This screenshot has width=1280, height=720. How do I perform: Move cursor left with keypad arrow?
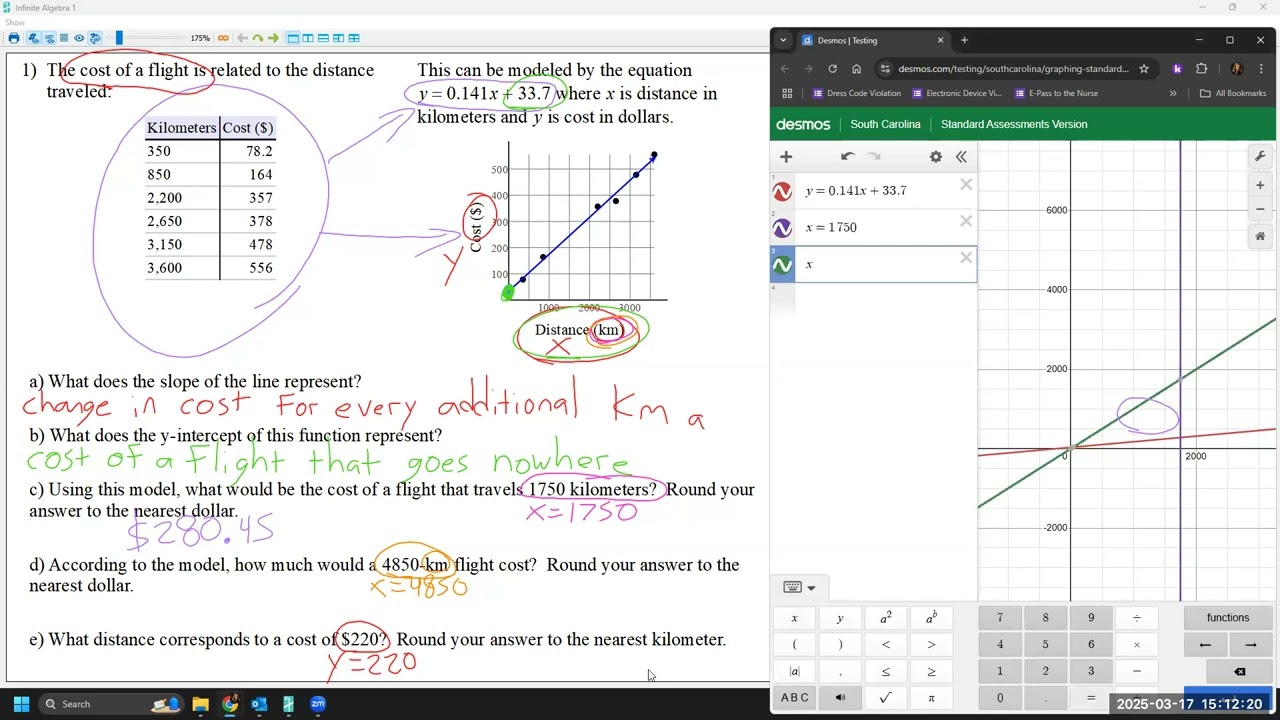click(x=1205, y=645)
